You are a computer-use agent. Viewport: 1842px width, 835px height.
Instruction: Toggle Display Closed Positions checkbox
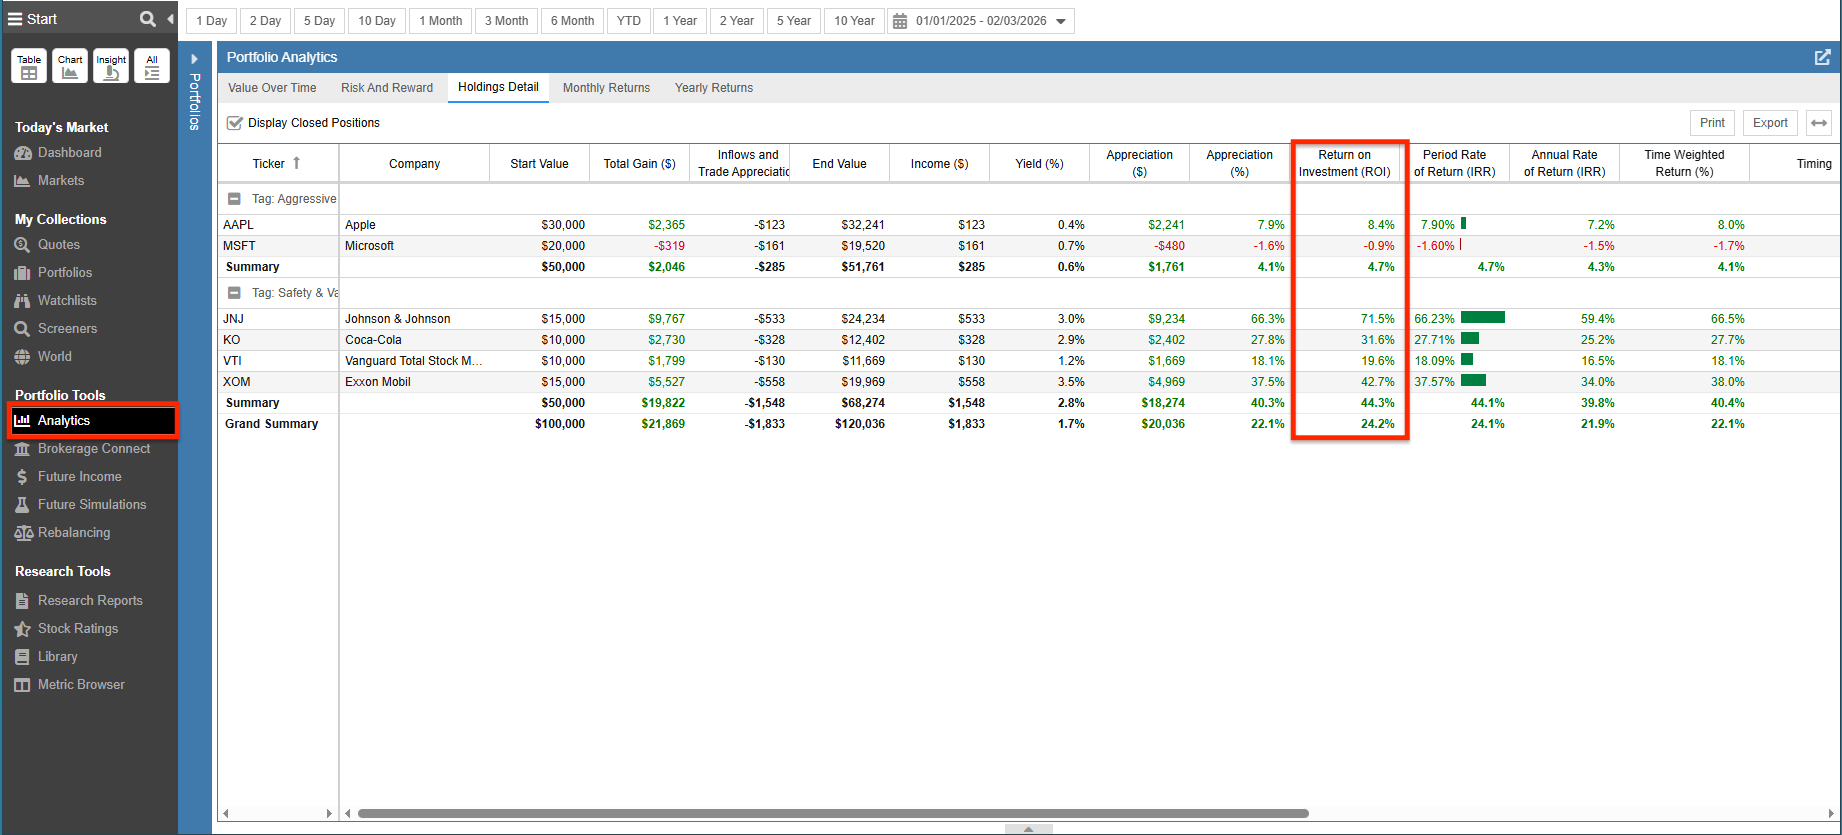click(235, 123)
